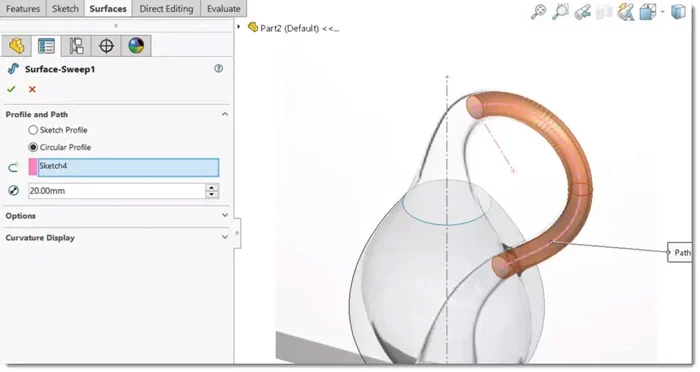The width and height of the screenshot is (700, 372).
Task: Open help for Surface-Sweep1
Action: pyautogui.click(x=218, y=68)
